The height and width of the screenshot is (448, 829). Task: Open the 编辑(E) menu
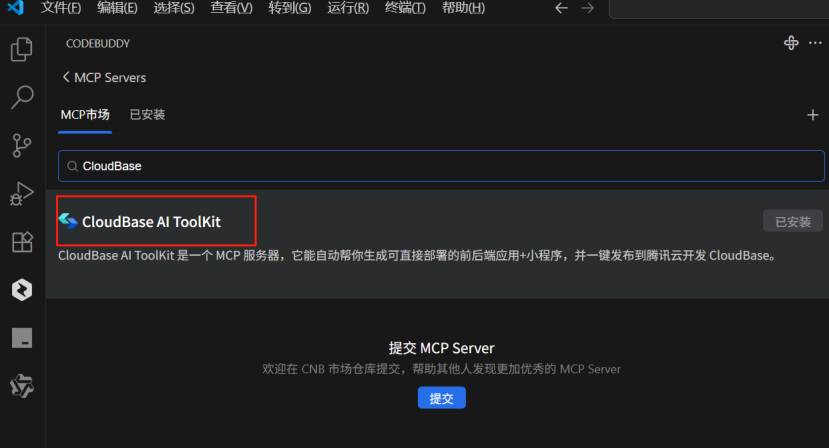click(117, 8)
